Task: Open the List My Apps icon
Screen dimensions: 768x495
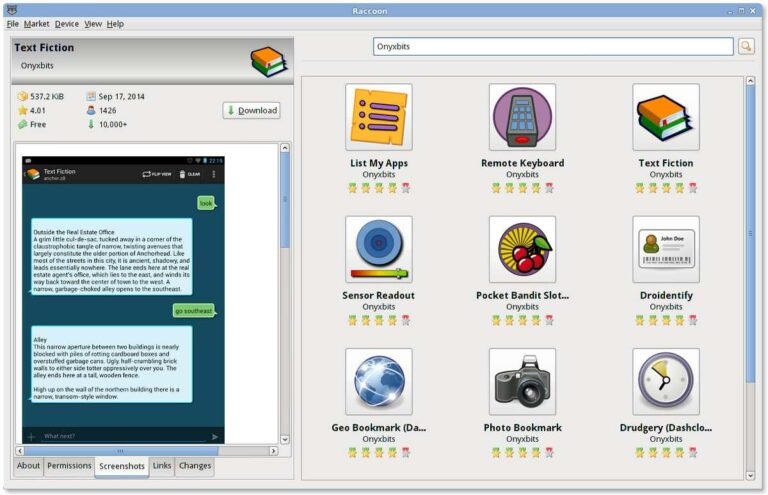Action: coord(379,117)
